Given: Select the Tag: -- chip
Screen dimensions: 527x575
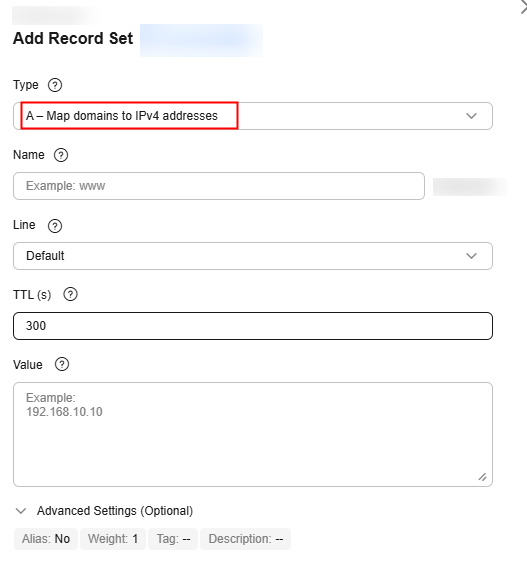Looking at the screenshot, I should (x=173, y=539).
